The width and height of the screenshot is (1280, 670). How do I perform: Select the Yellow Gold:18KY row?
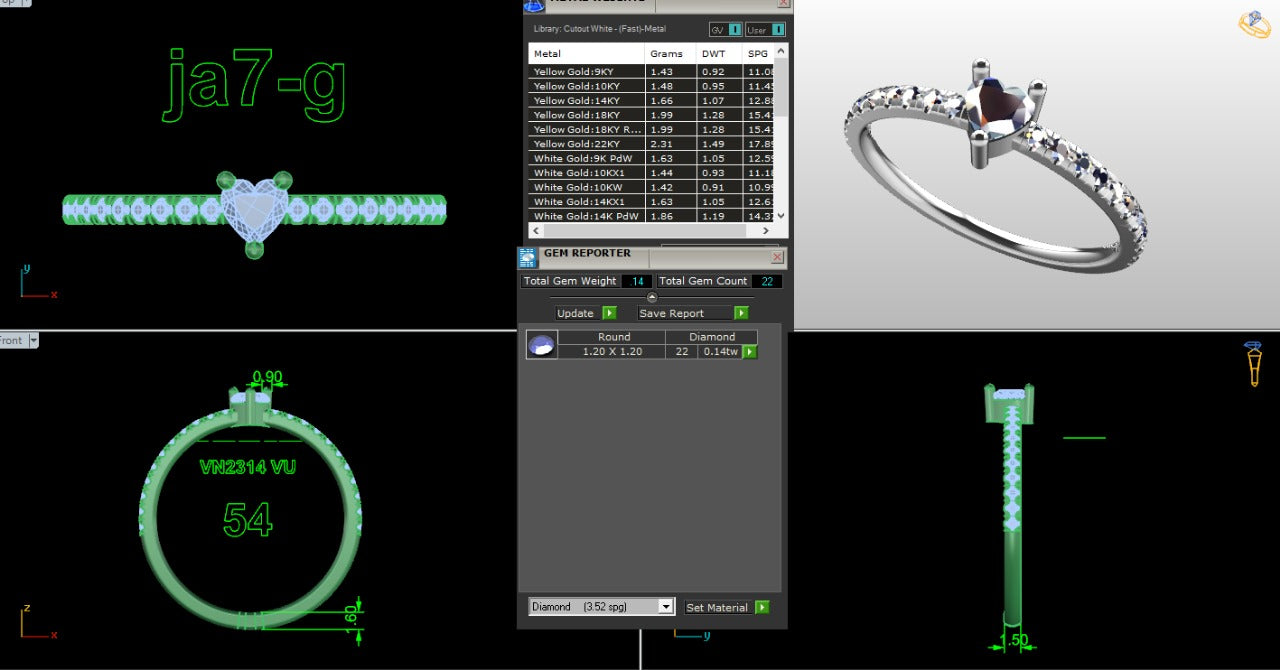point(652,115)
